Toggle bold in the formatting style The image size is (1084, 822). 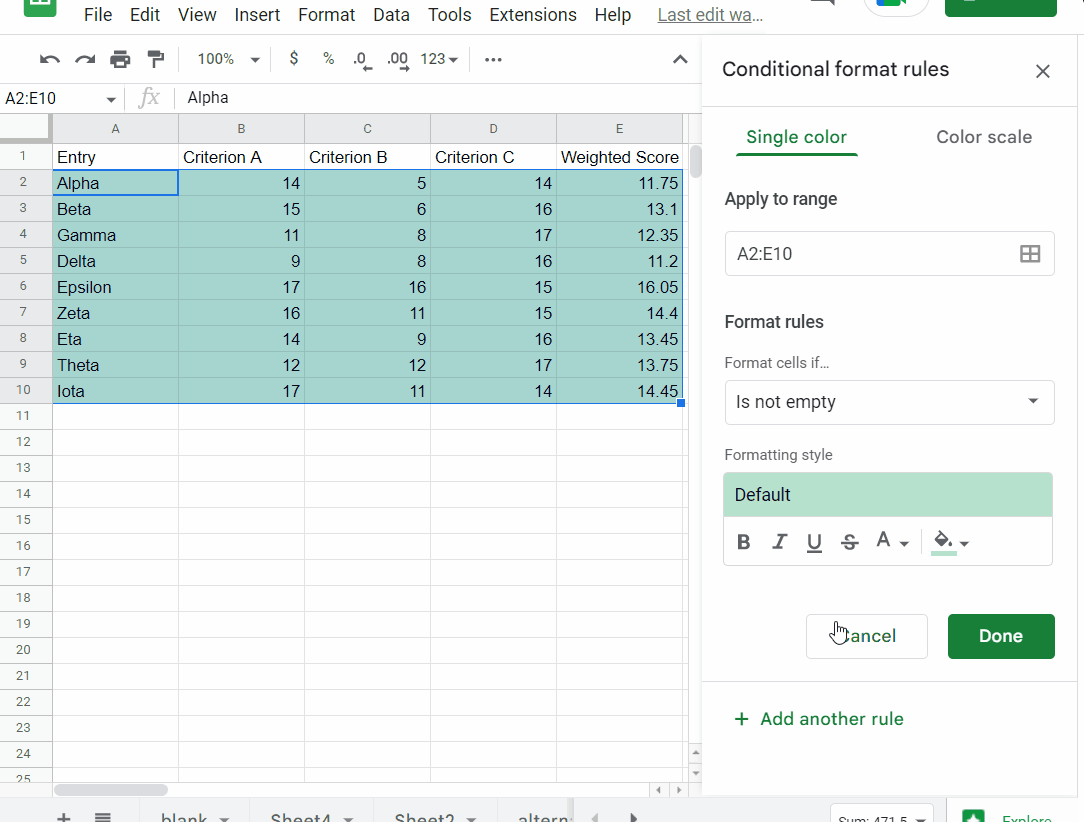coord(743,541)
